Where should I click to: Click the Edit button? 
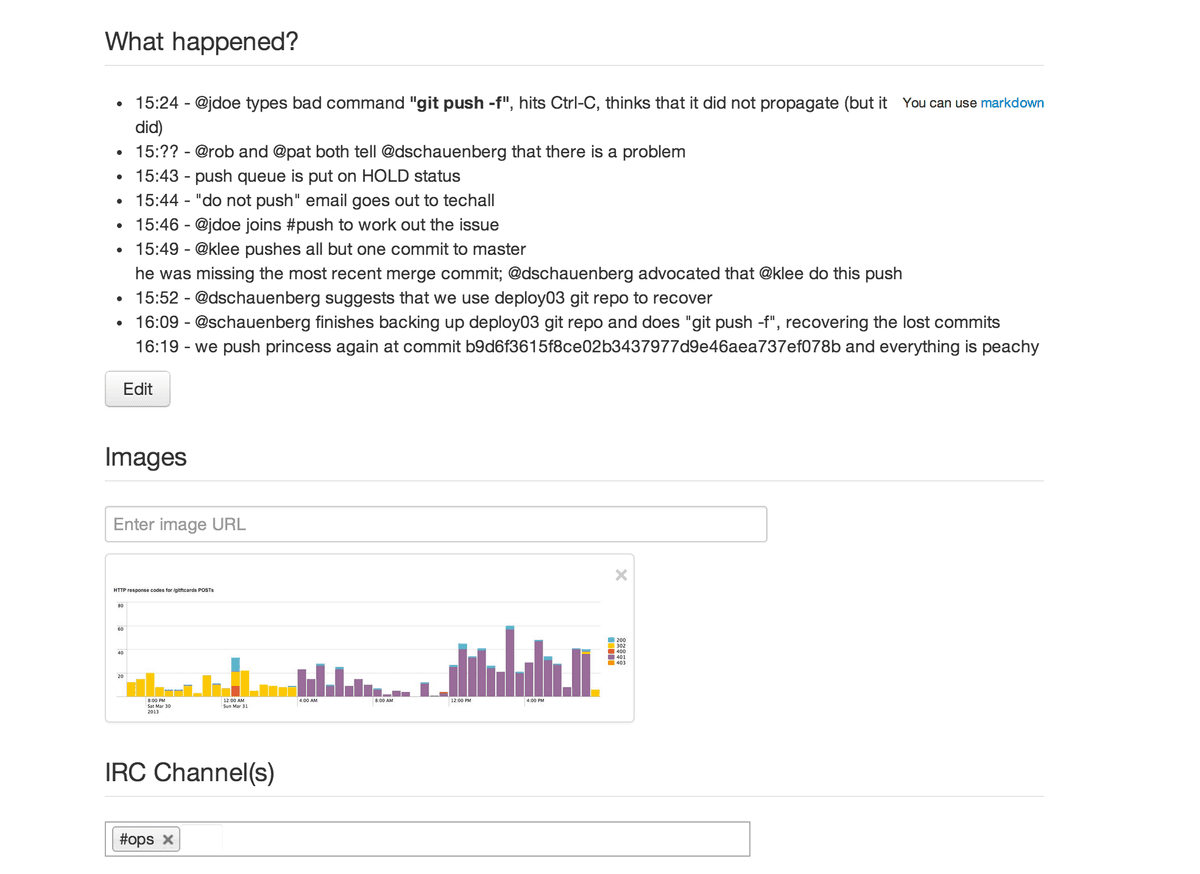click(x=137, y=389)
